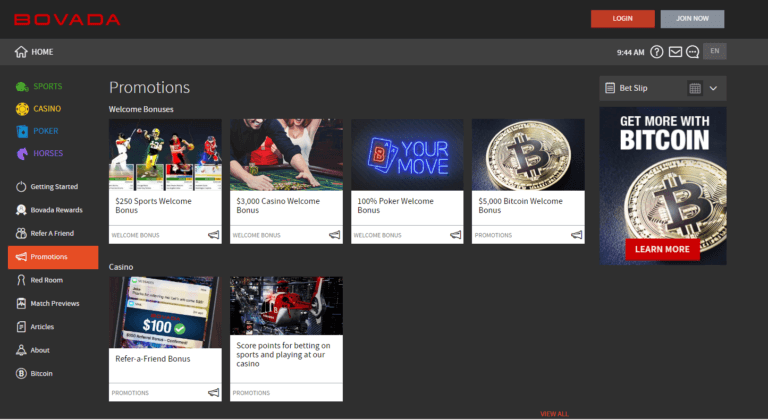
Task: Click the Red Room icon
Action: [21, 280]
